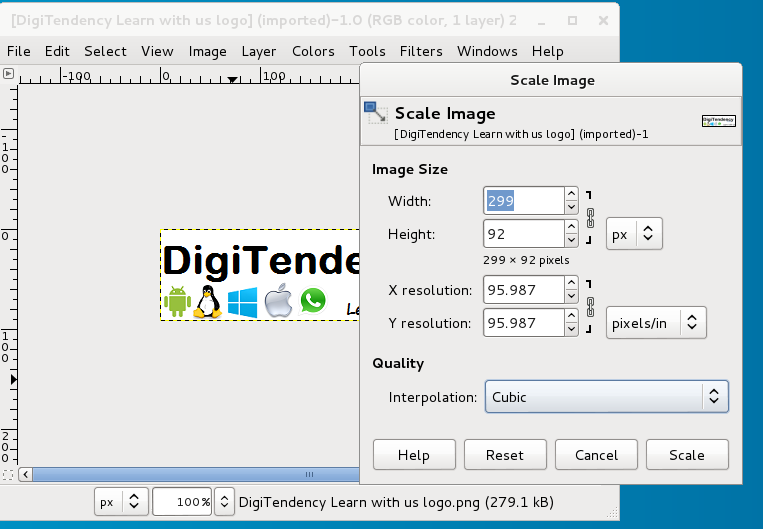Decrease Height with the down arrow

pyautogui.click(x=571, y=240)
